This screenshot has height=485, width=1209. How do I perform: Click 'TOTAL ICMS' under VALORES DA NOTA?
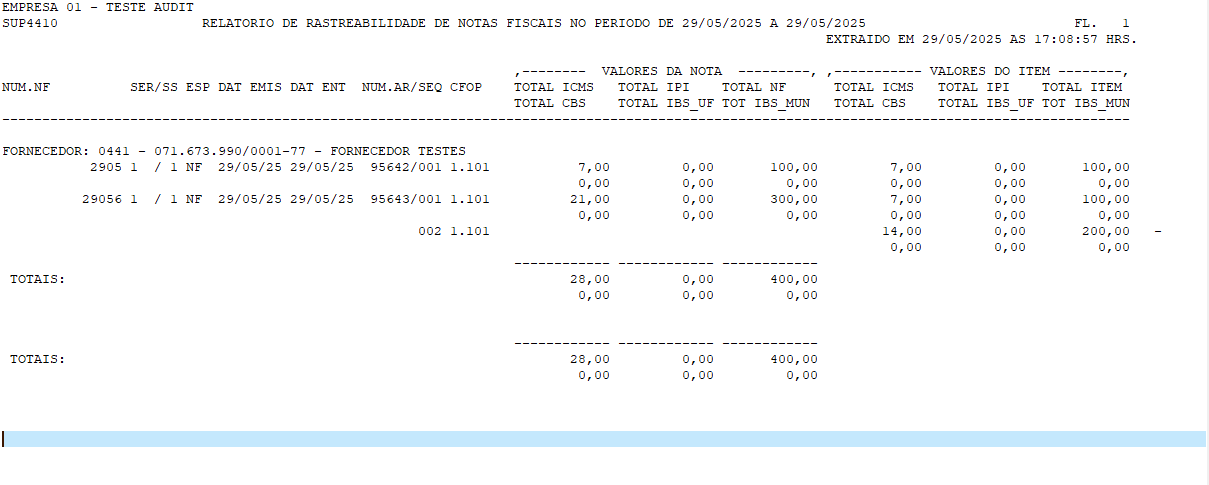coord(554,88)
